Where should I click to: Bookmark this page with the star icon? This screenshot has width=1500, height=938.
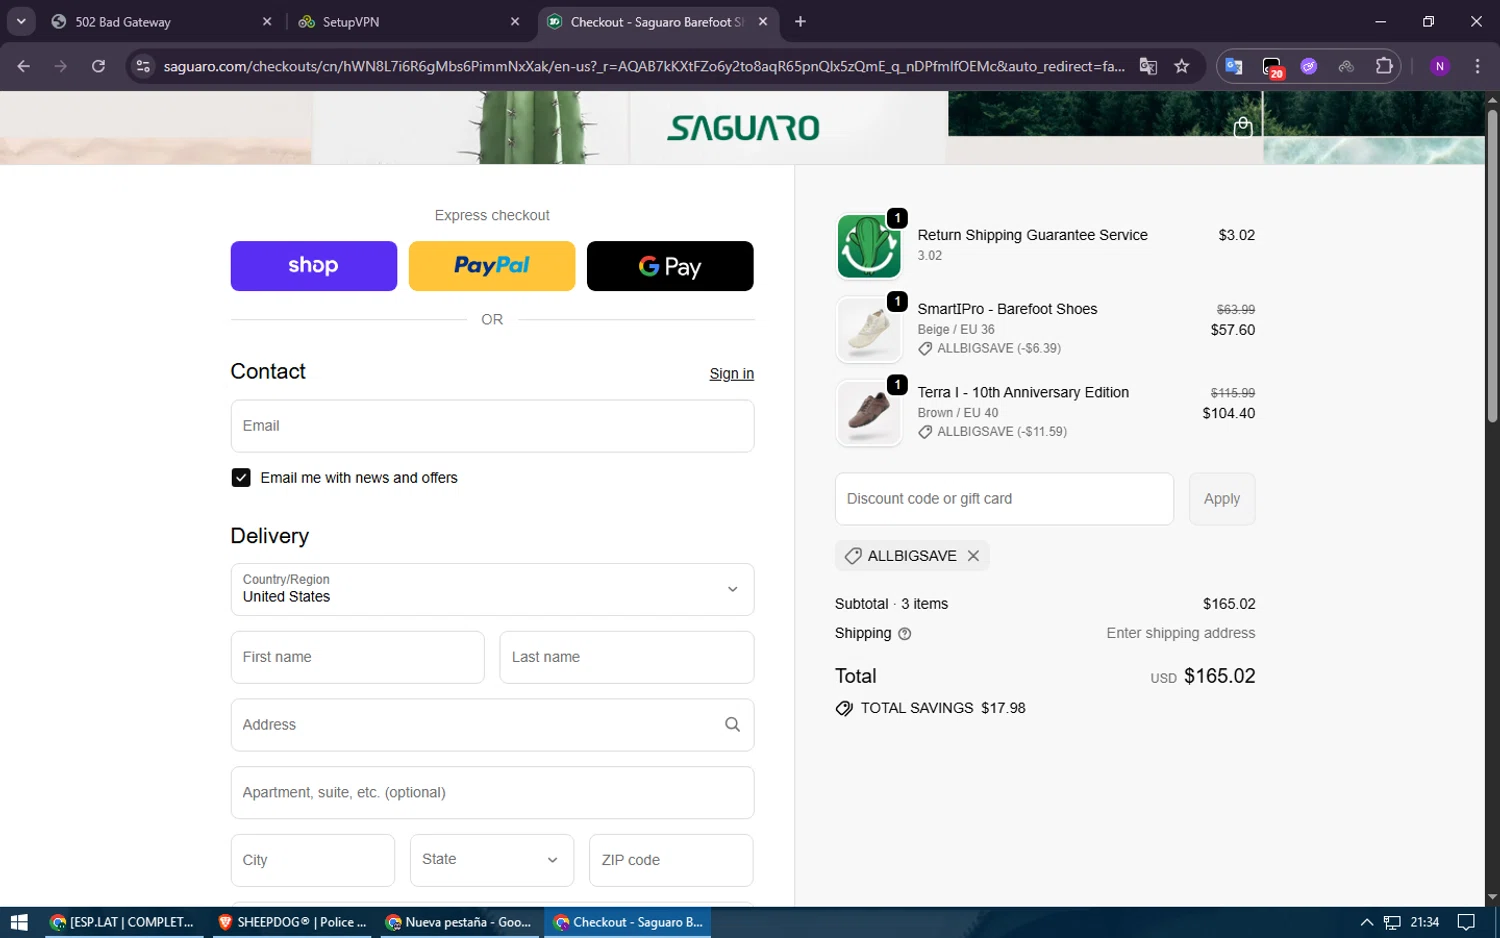point(1182,66)
